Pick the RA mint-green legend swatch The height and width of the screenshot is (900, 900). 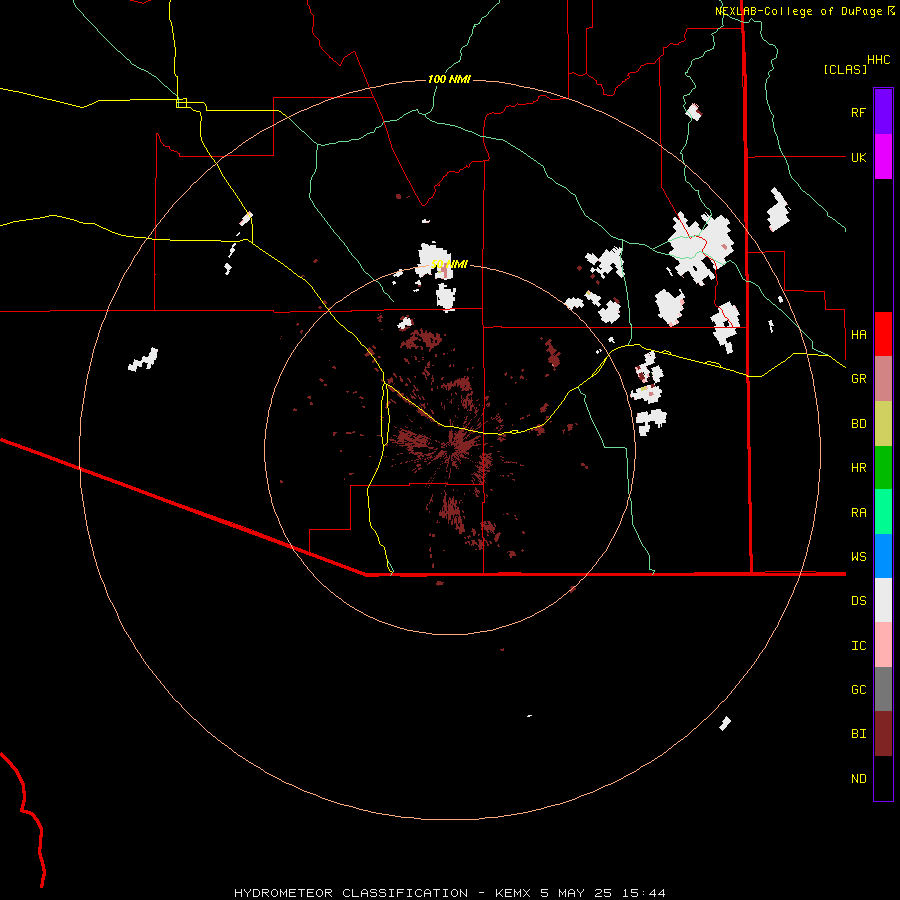(883, 512)
